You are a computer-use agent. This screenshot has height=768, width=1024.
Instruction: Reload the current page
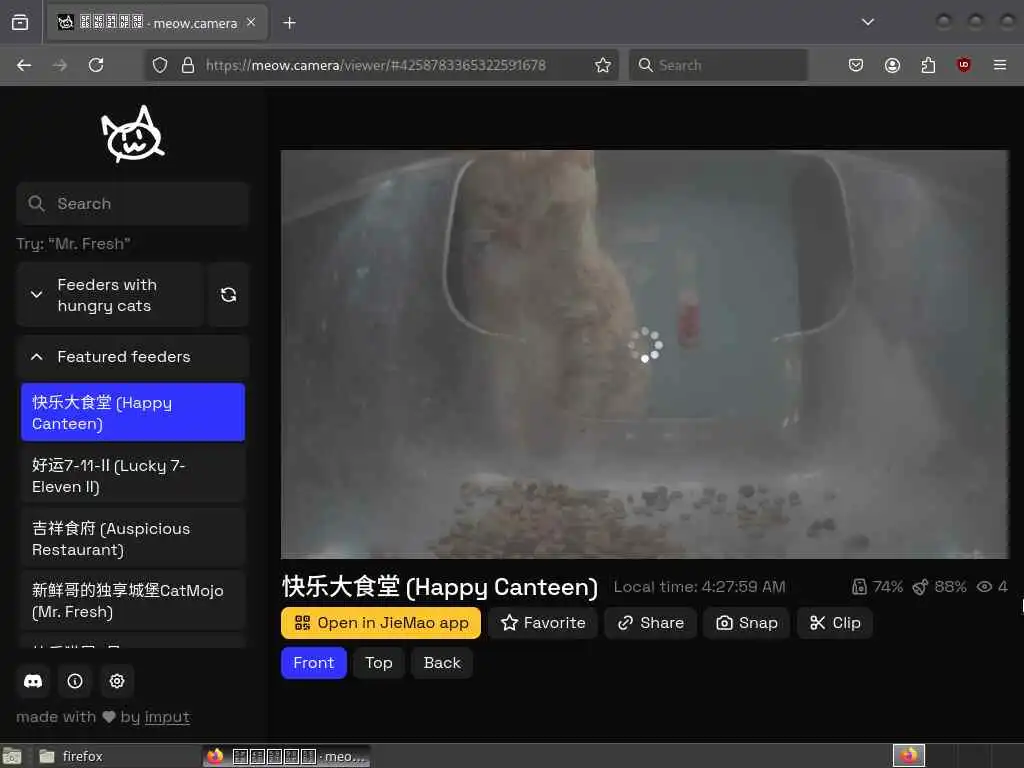point(96,65)
